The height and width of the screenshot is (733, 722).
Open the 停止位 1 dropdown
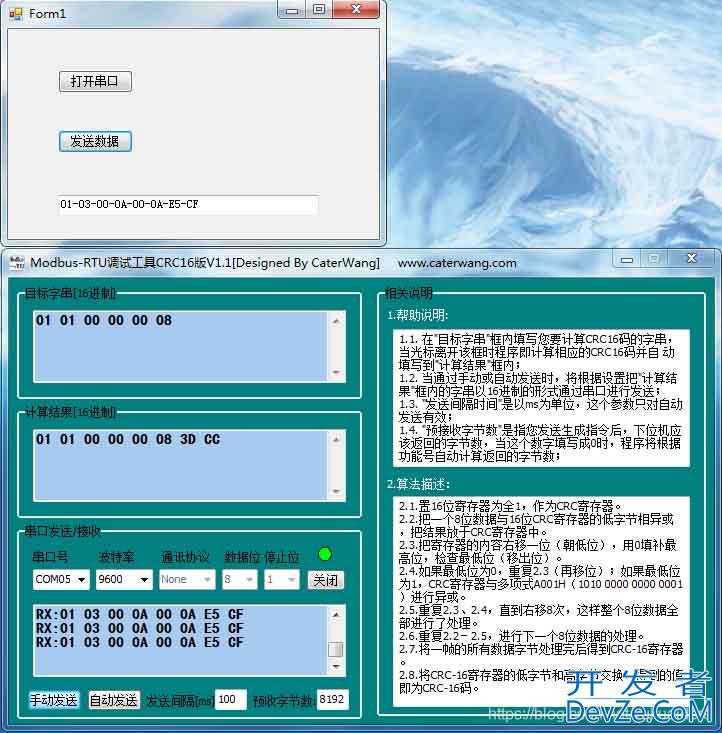click(x=282, y=580)
